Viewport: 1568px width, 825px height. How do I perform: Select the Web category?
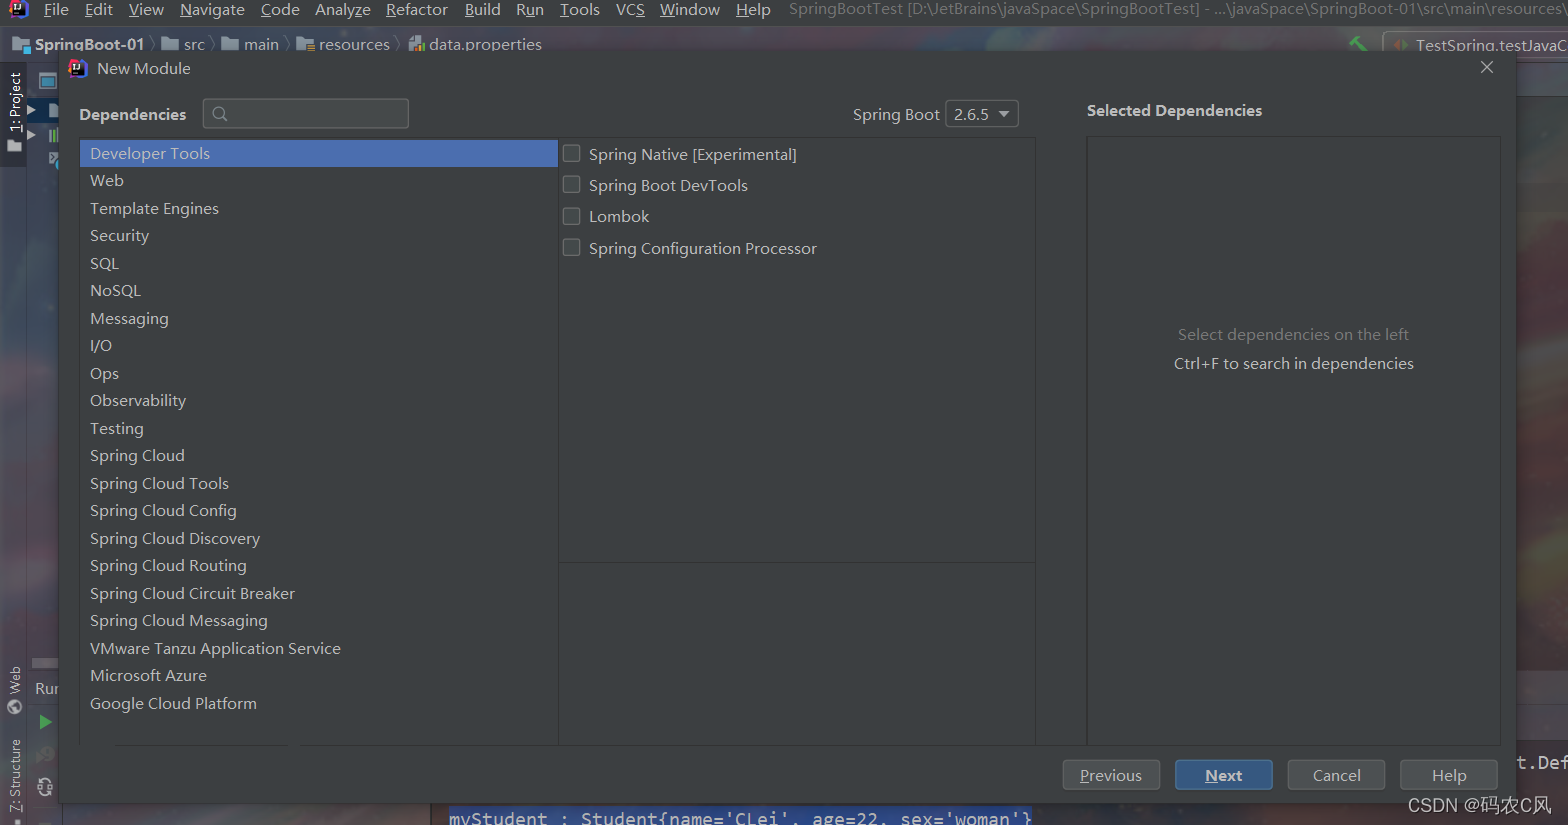click(x=319, y=181)
